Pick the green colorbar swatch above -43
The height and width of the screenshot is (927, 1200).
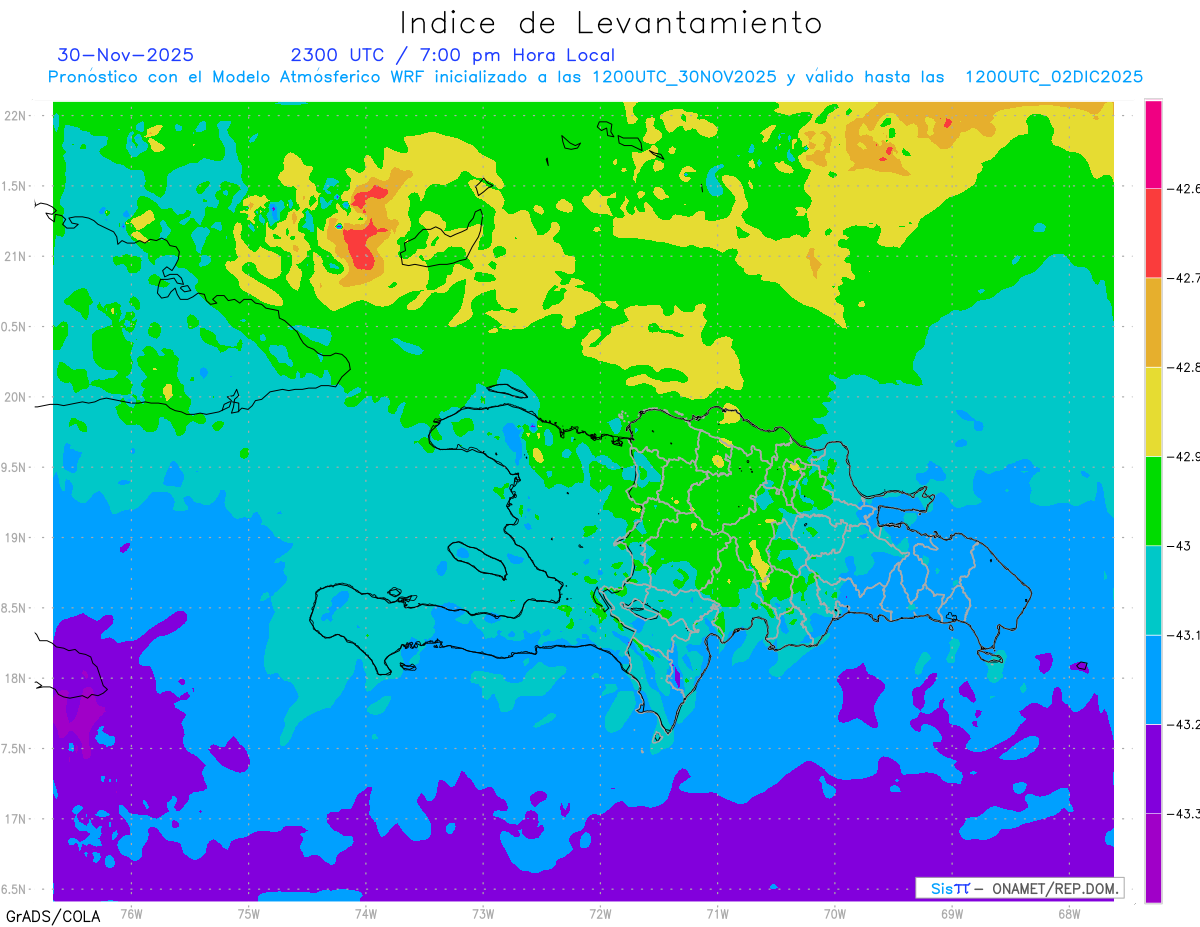pyautogui.click(x=1153, y=500)
